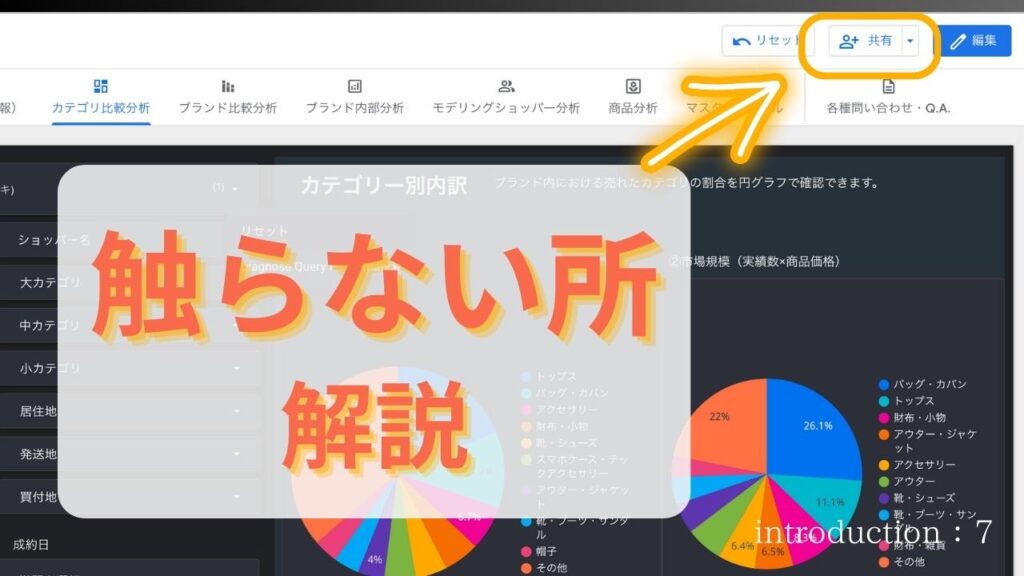
Task: Click the カテゴリ比較分析 tab icon
Action: coord(101,86)
